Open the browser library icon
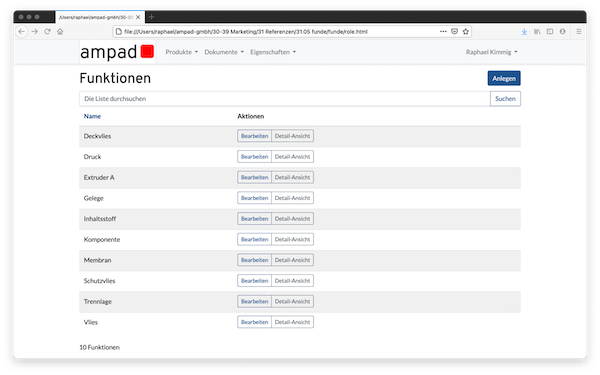The width and height of the screenshot is (600, 375). (x=537, y=31)
